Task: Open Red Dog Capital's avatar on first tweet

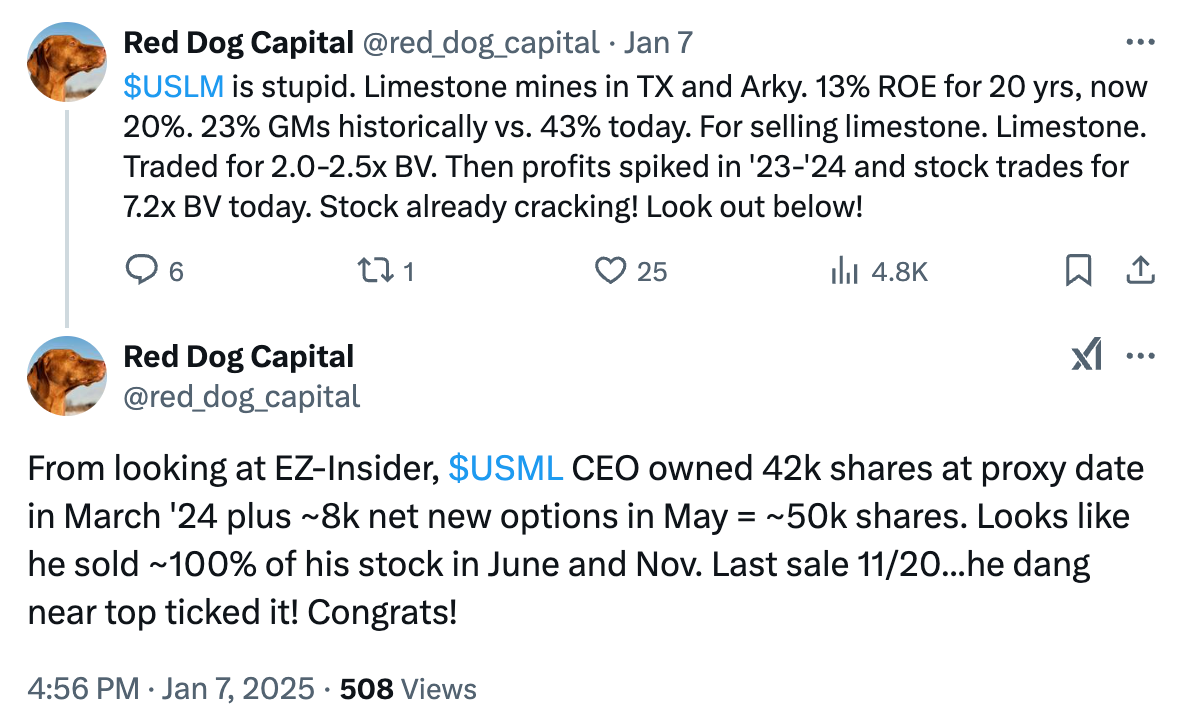Action: point(67,62)
